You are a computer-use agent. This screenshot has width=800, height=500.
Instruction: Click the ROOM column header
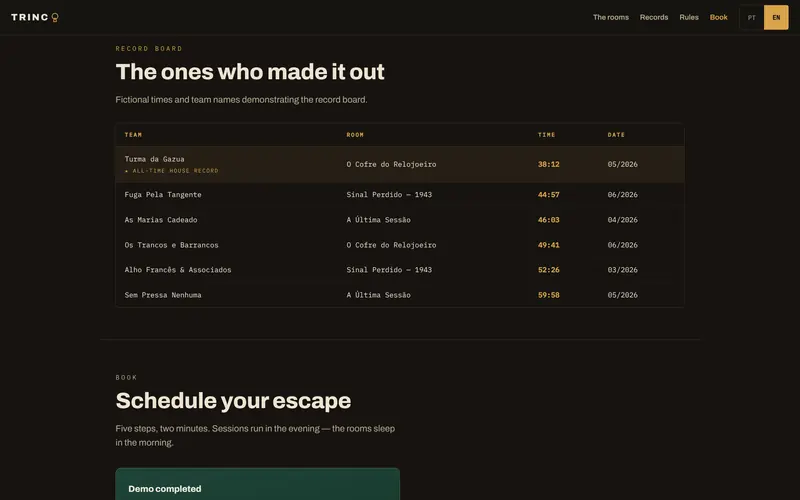coord(355,135)
